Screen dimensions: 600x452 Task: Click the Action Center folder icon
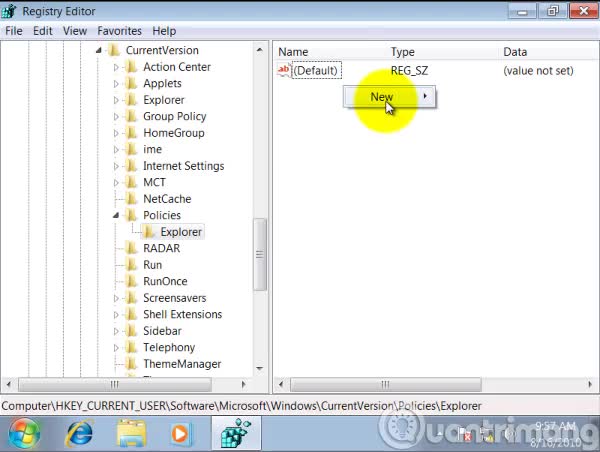[x=132, y=67]
